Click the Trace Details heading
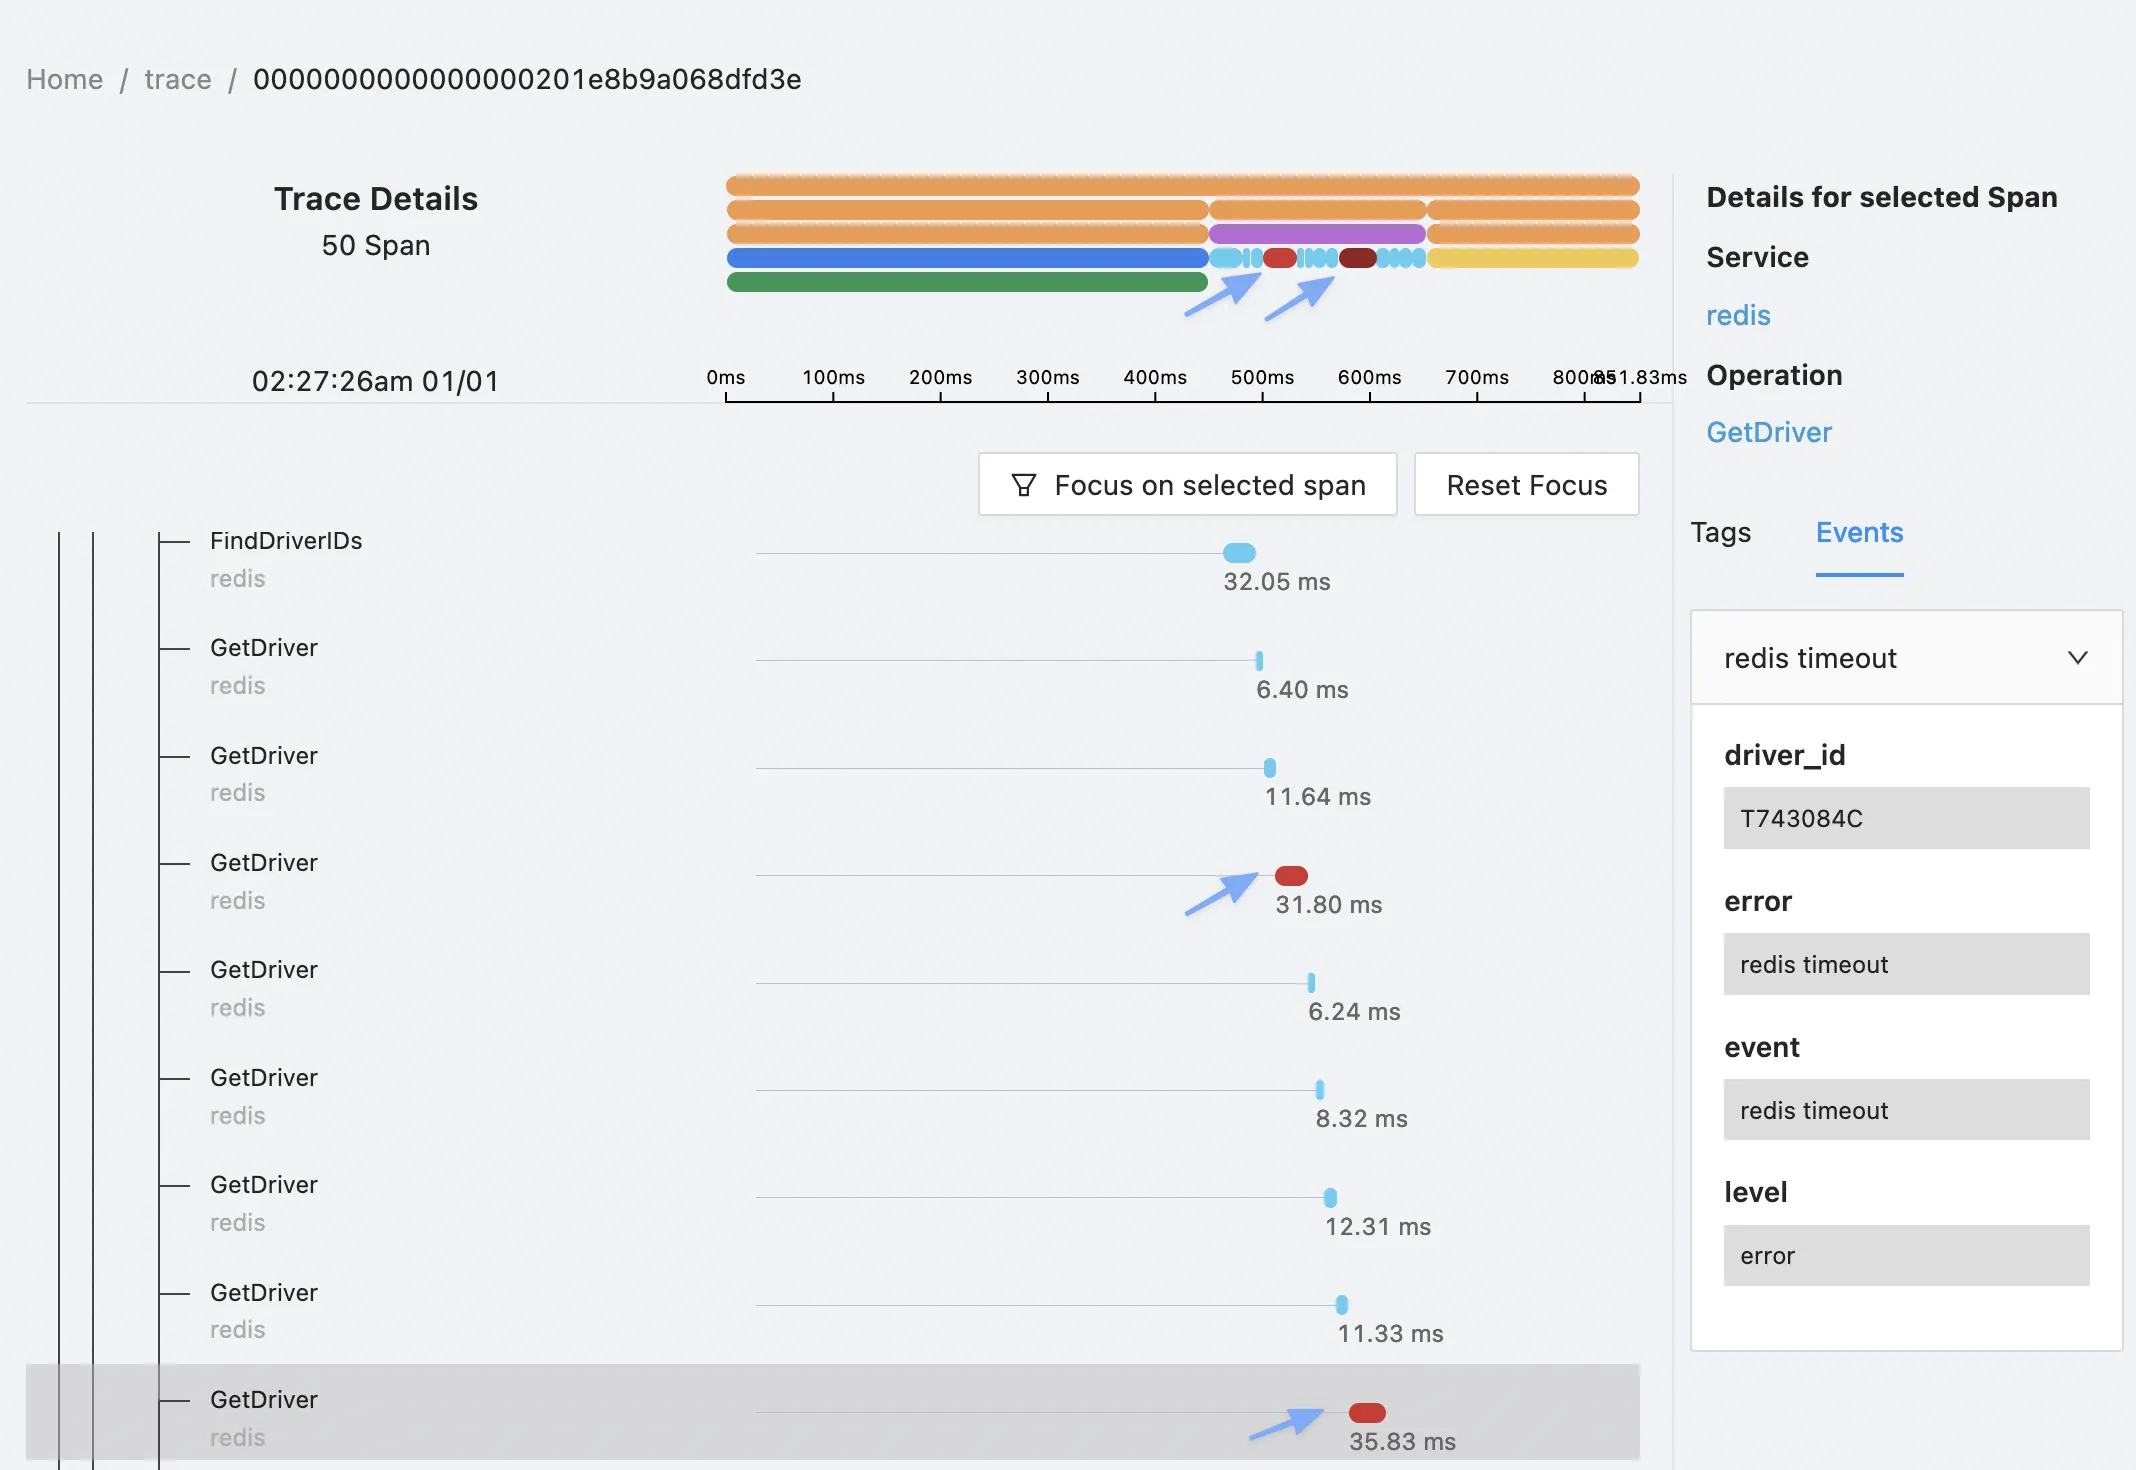Viewport: 2136px width, 1470px height. 376,199
